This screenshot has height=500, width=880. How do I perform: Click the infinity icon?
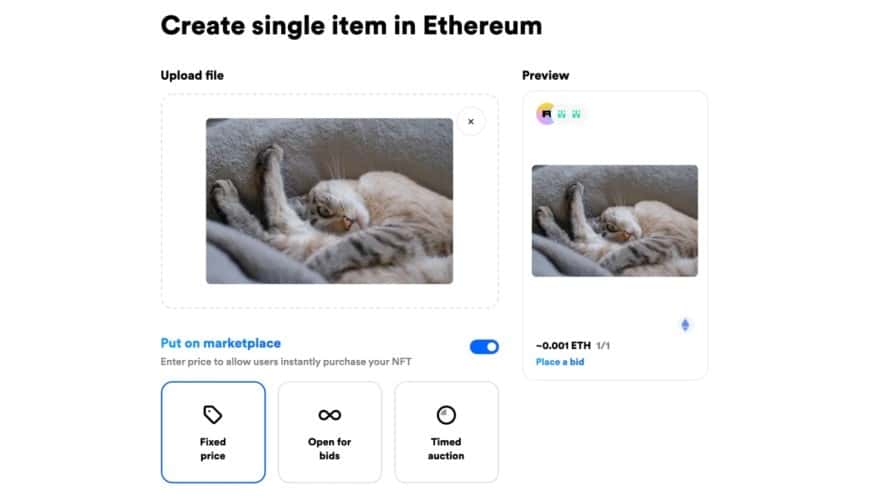tap(330, 415)
